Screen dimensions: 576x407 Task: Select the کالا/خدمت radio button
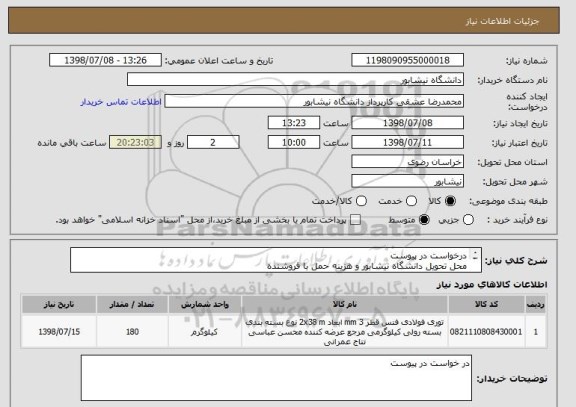coord(361,201)
